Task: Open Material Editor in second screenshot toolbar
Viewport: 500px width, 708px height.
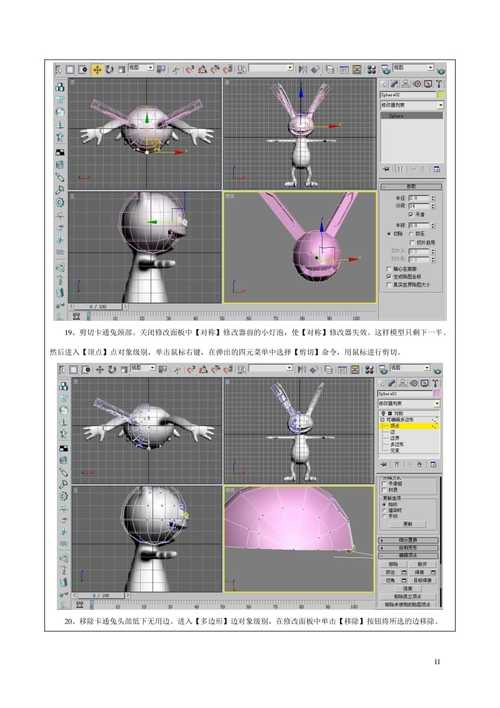Action: click(x=369, y=370)
